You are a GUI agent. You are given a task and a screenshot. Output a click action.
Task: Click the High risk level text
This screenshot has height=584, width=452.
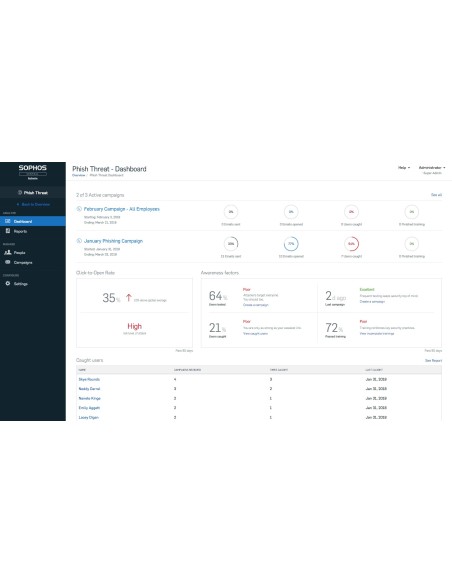click(134, 326)
